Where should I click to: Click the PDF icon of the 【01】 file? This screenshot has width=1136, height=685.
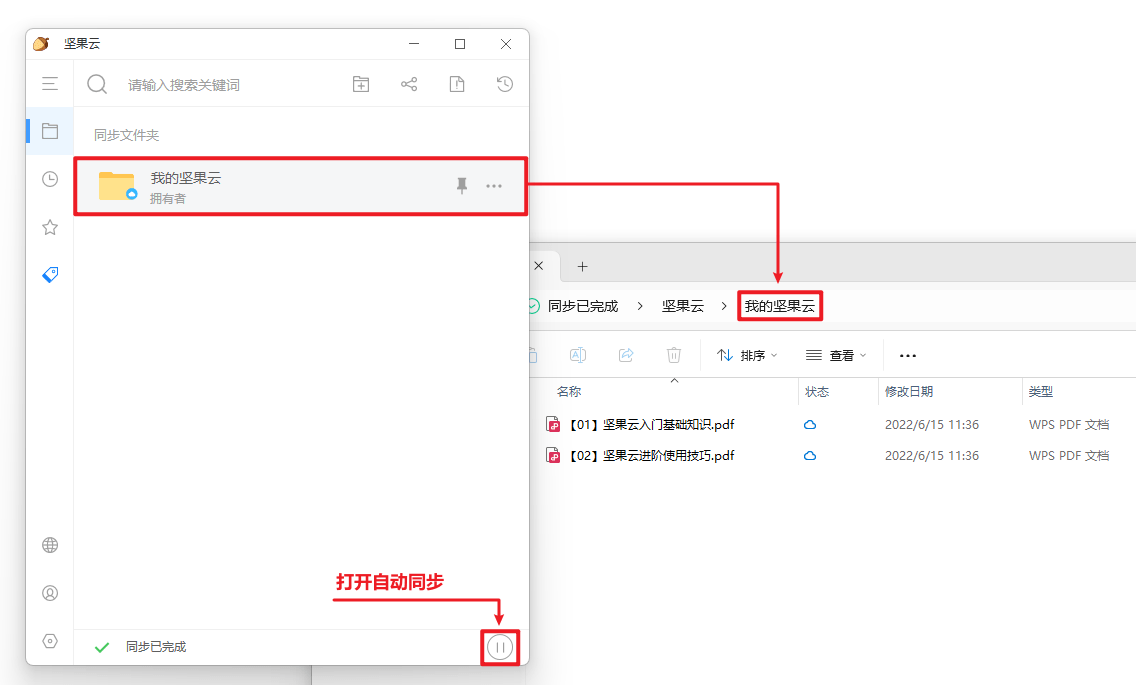pos(553,425)
